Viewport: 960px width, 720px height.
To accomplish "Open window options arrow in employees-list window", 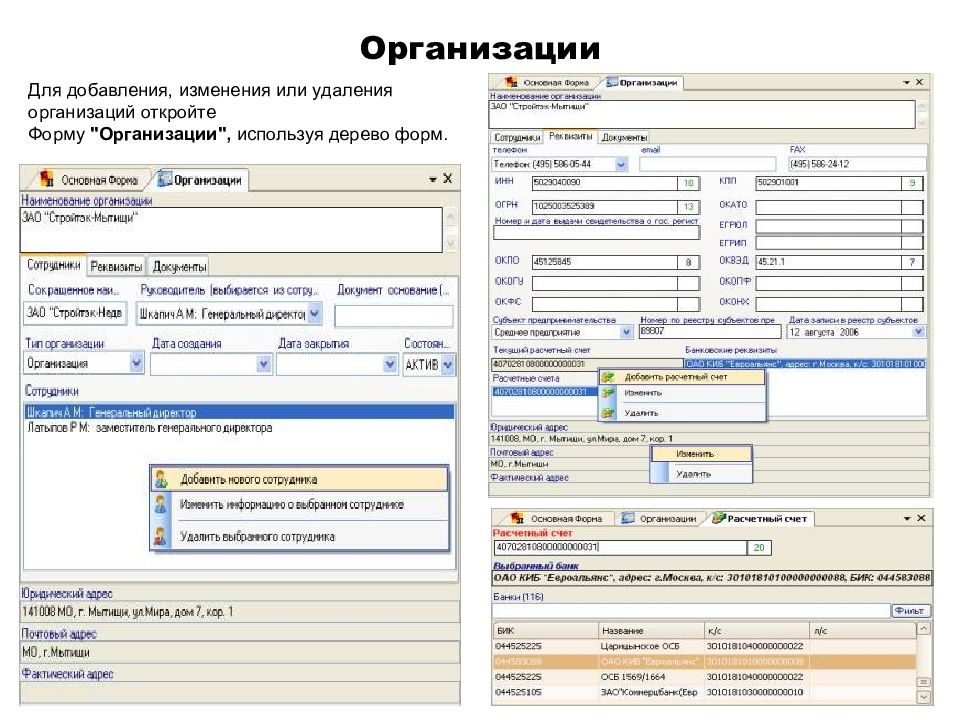I will coord(433,179).
